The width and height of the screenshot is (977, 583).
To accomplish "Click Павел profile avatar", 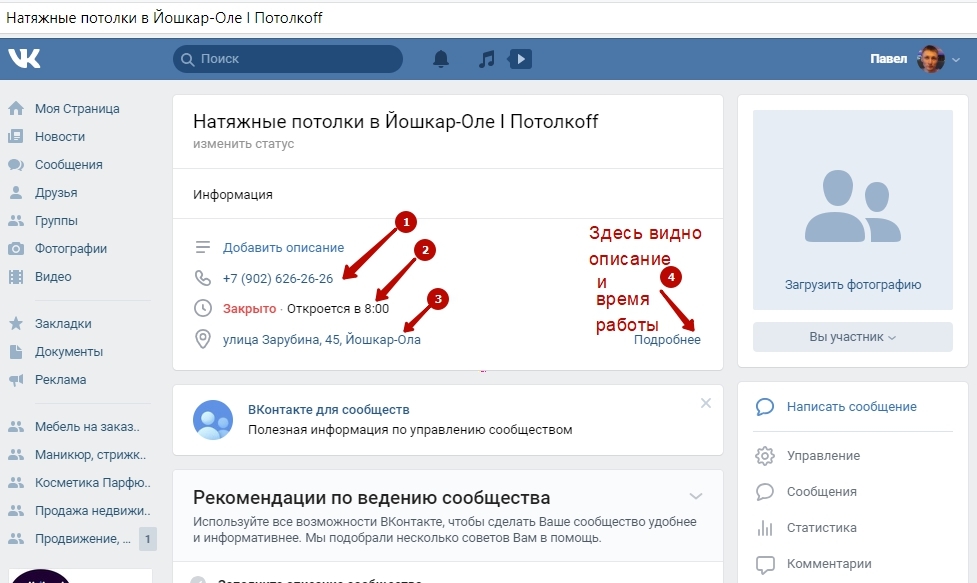I will tap(930, 59).
